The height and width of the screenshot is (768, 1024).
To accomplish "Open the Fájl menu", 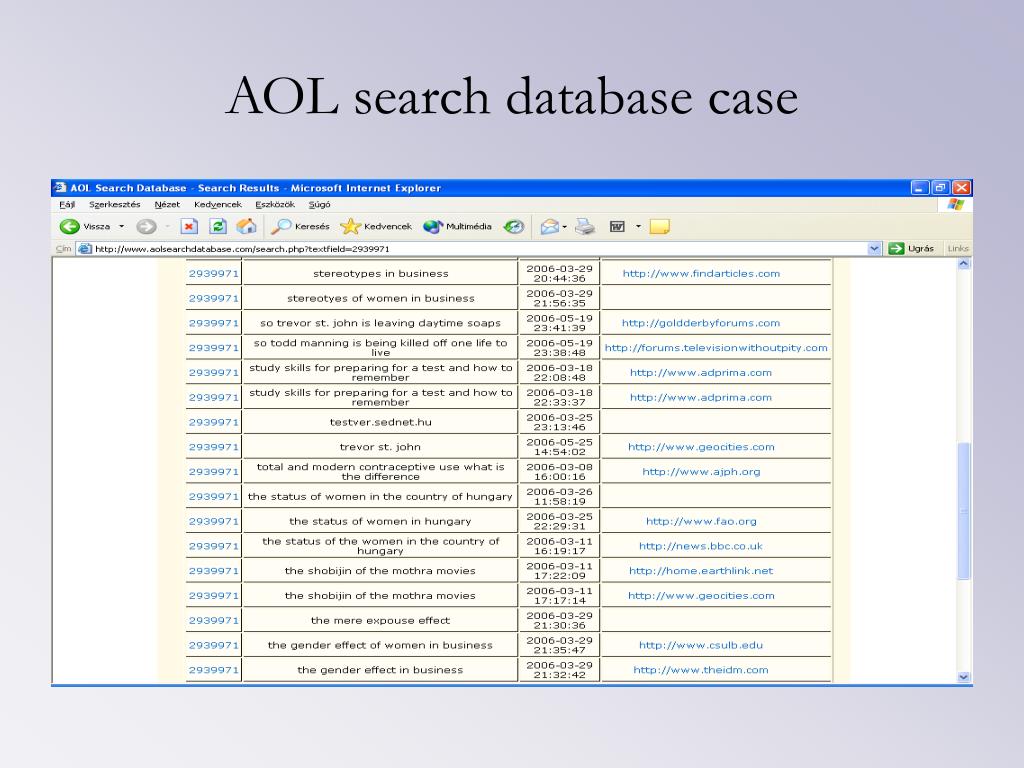I will coord(67,204).
